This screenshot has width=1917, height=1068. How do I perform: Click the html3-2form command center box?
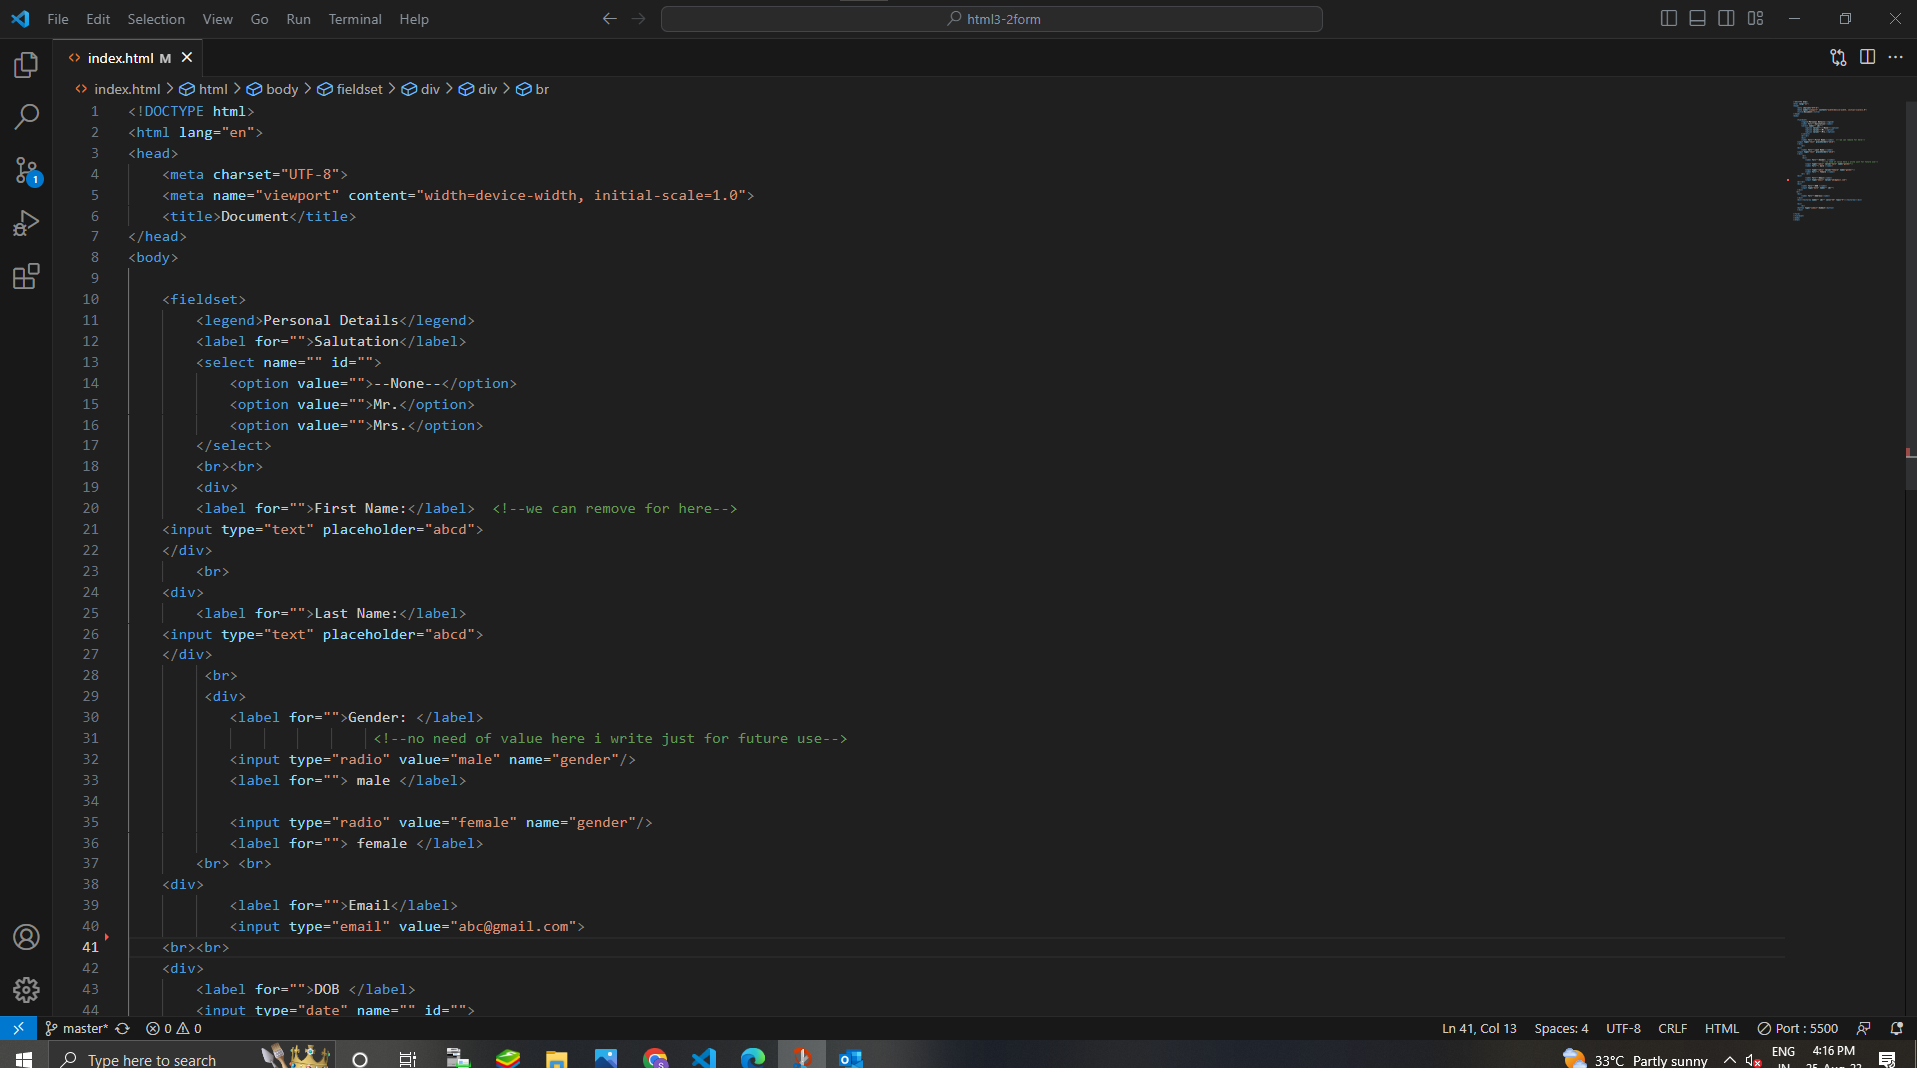pos(992,18)
